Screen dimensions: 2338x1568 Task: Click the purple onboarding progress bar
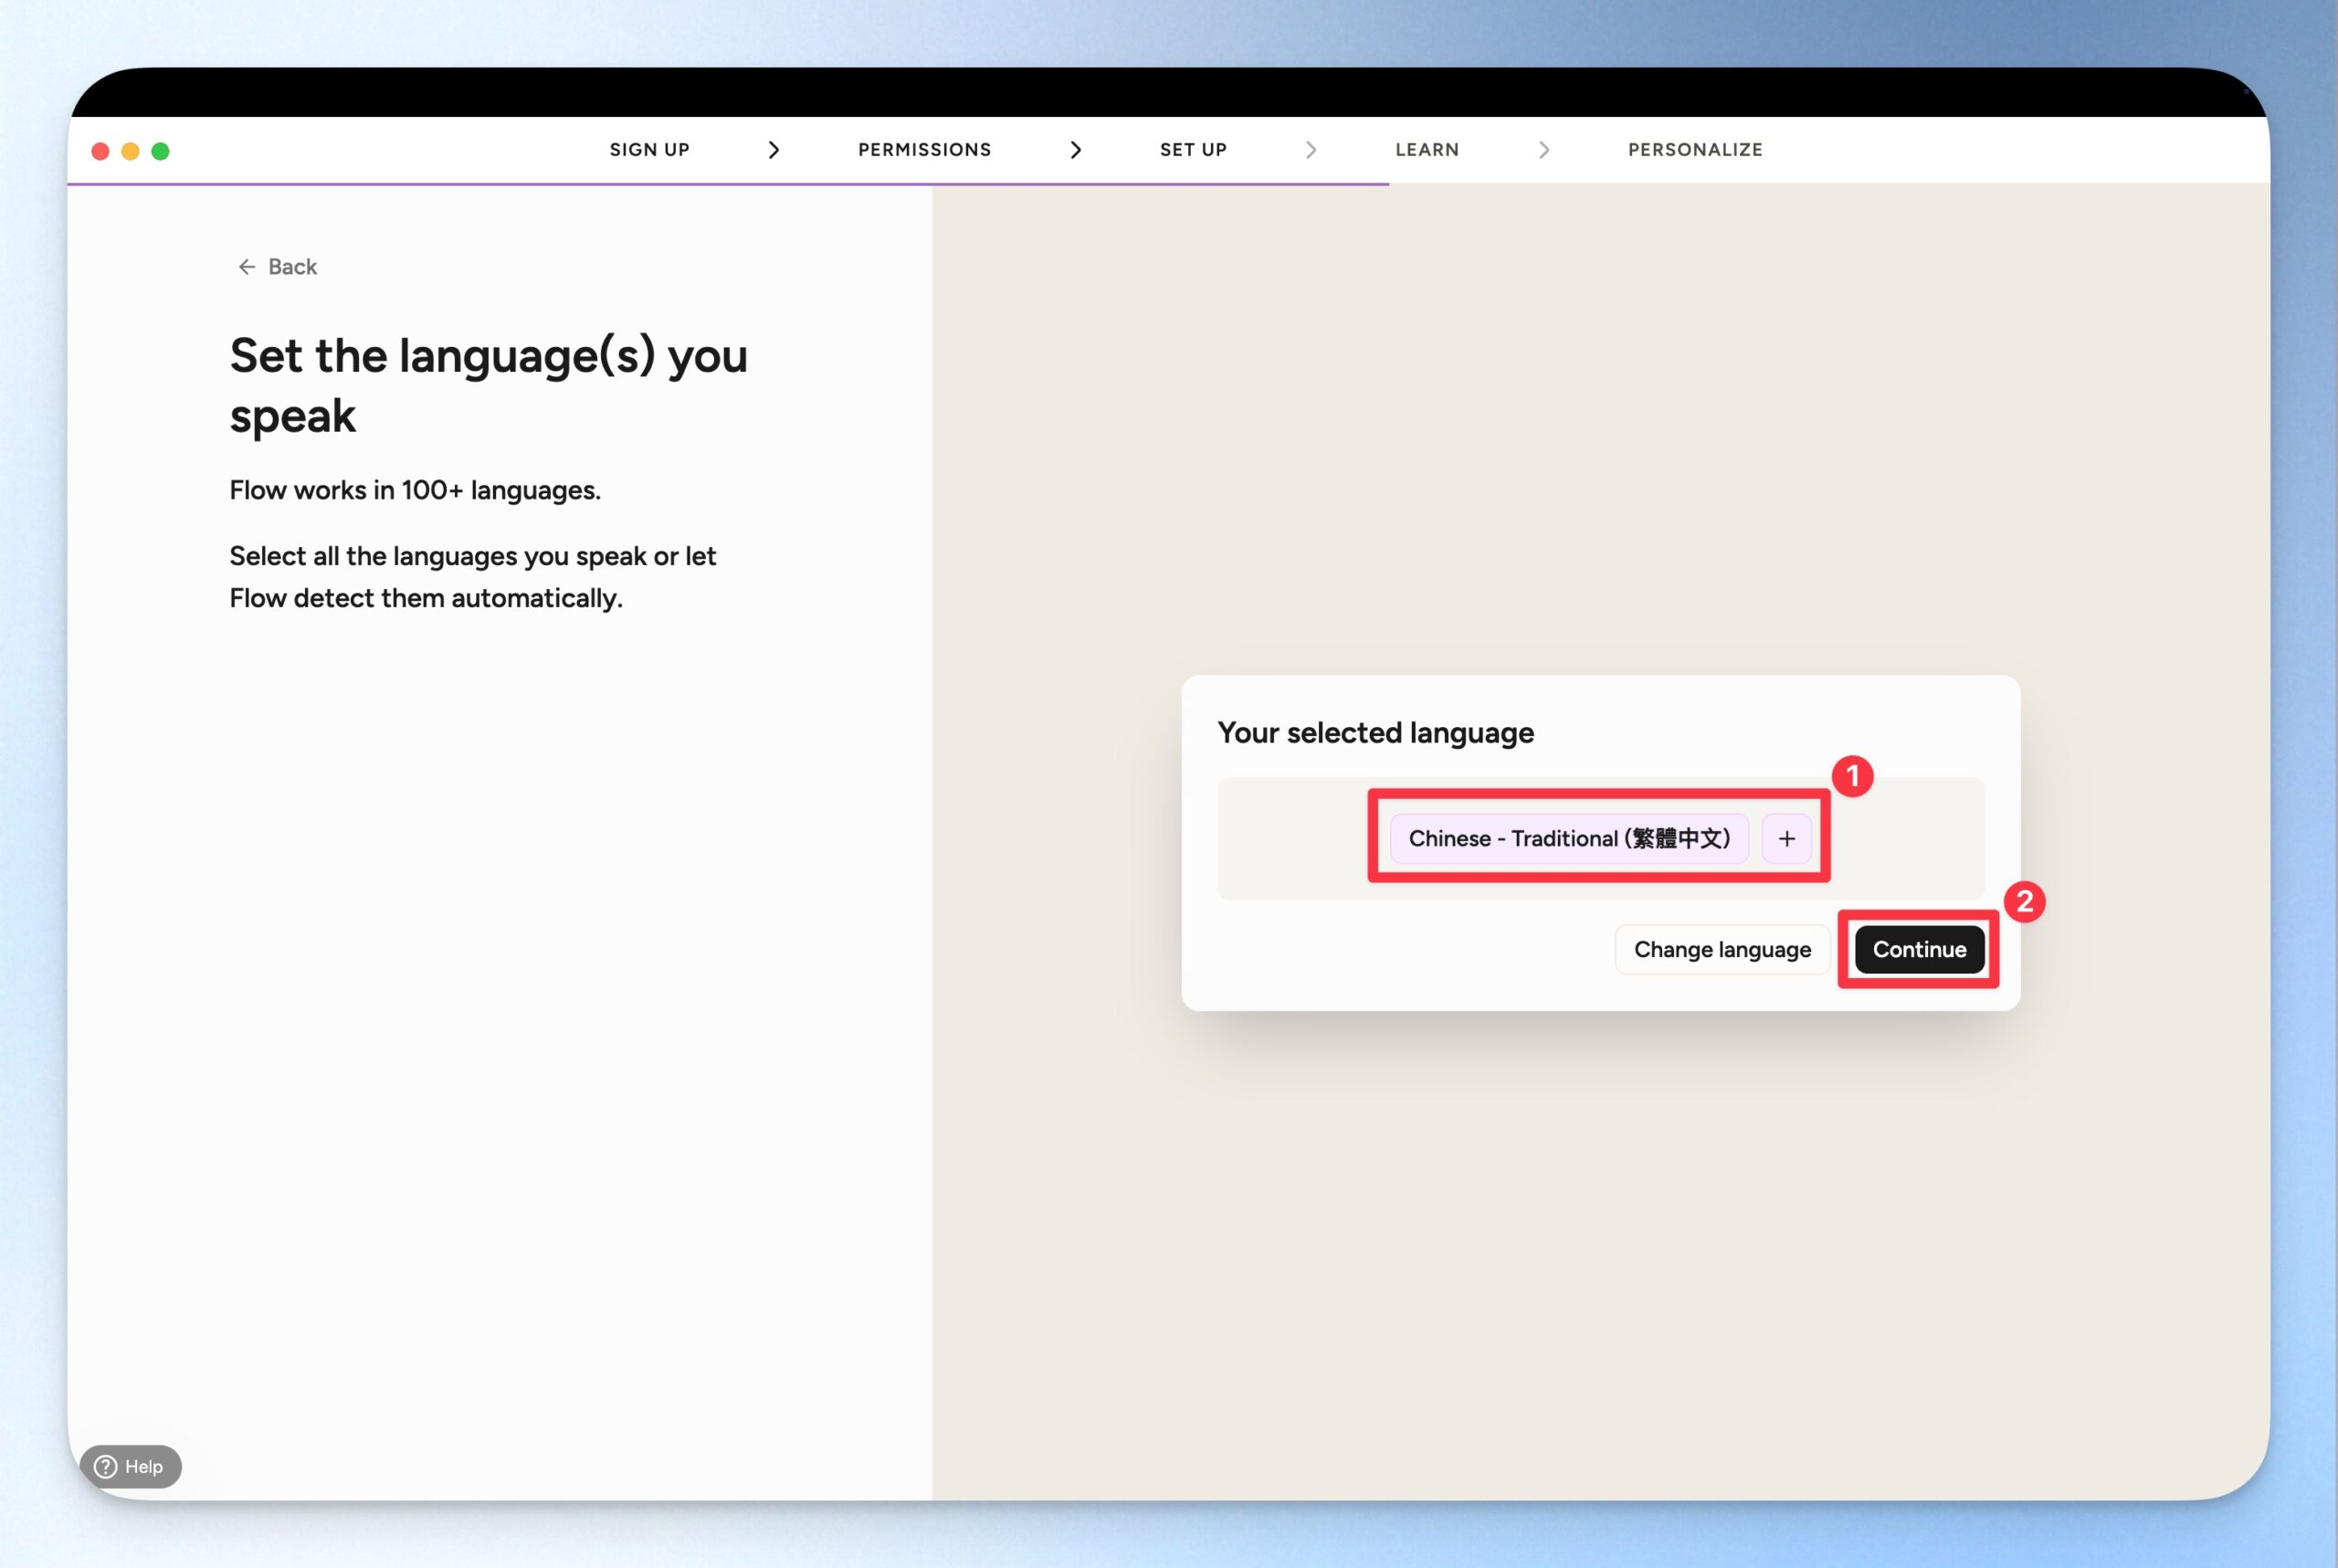pos(727,184)
